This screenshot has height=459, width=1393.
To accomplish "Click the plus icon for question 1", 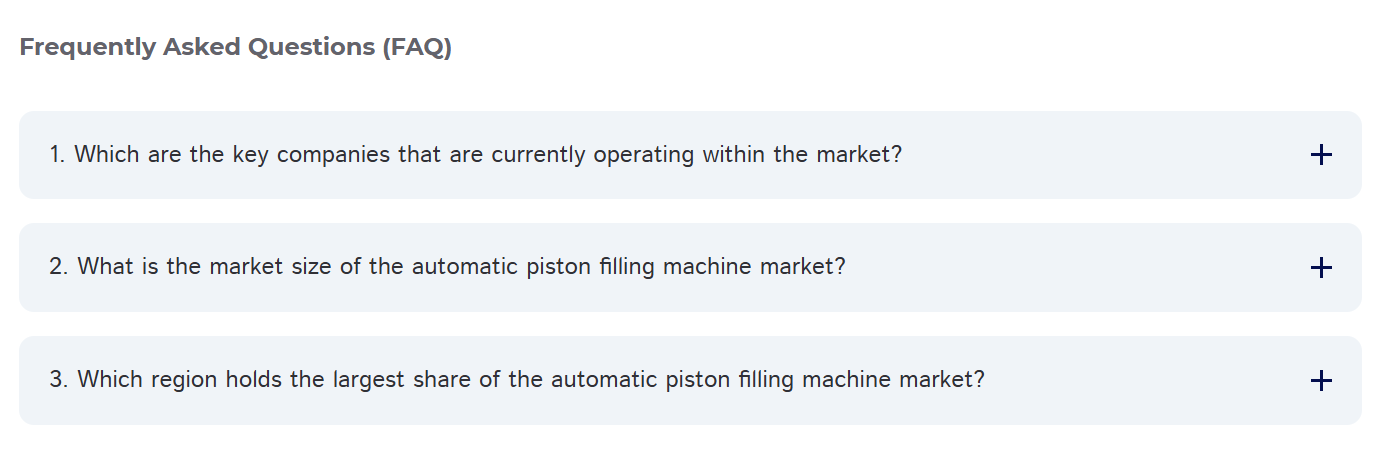I will 1320,155.
